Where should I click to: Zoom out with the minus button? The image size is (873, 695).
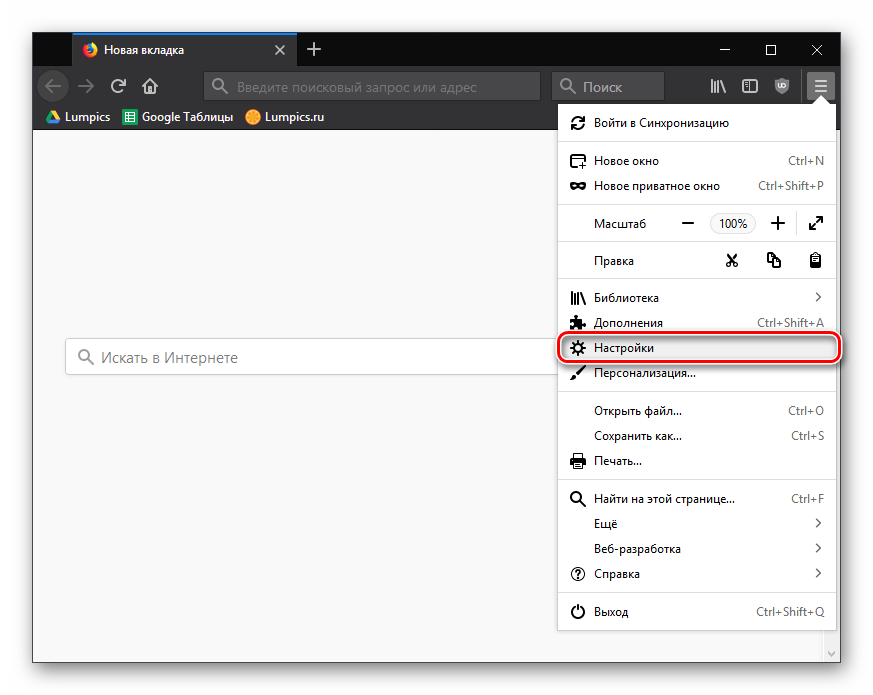tap(688, 224)
